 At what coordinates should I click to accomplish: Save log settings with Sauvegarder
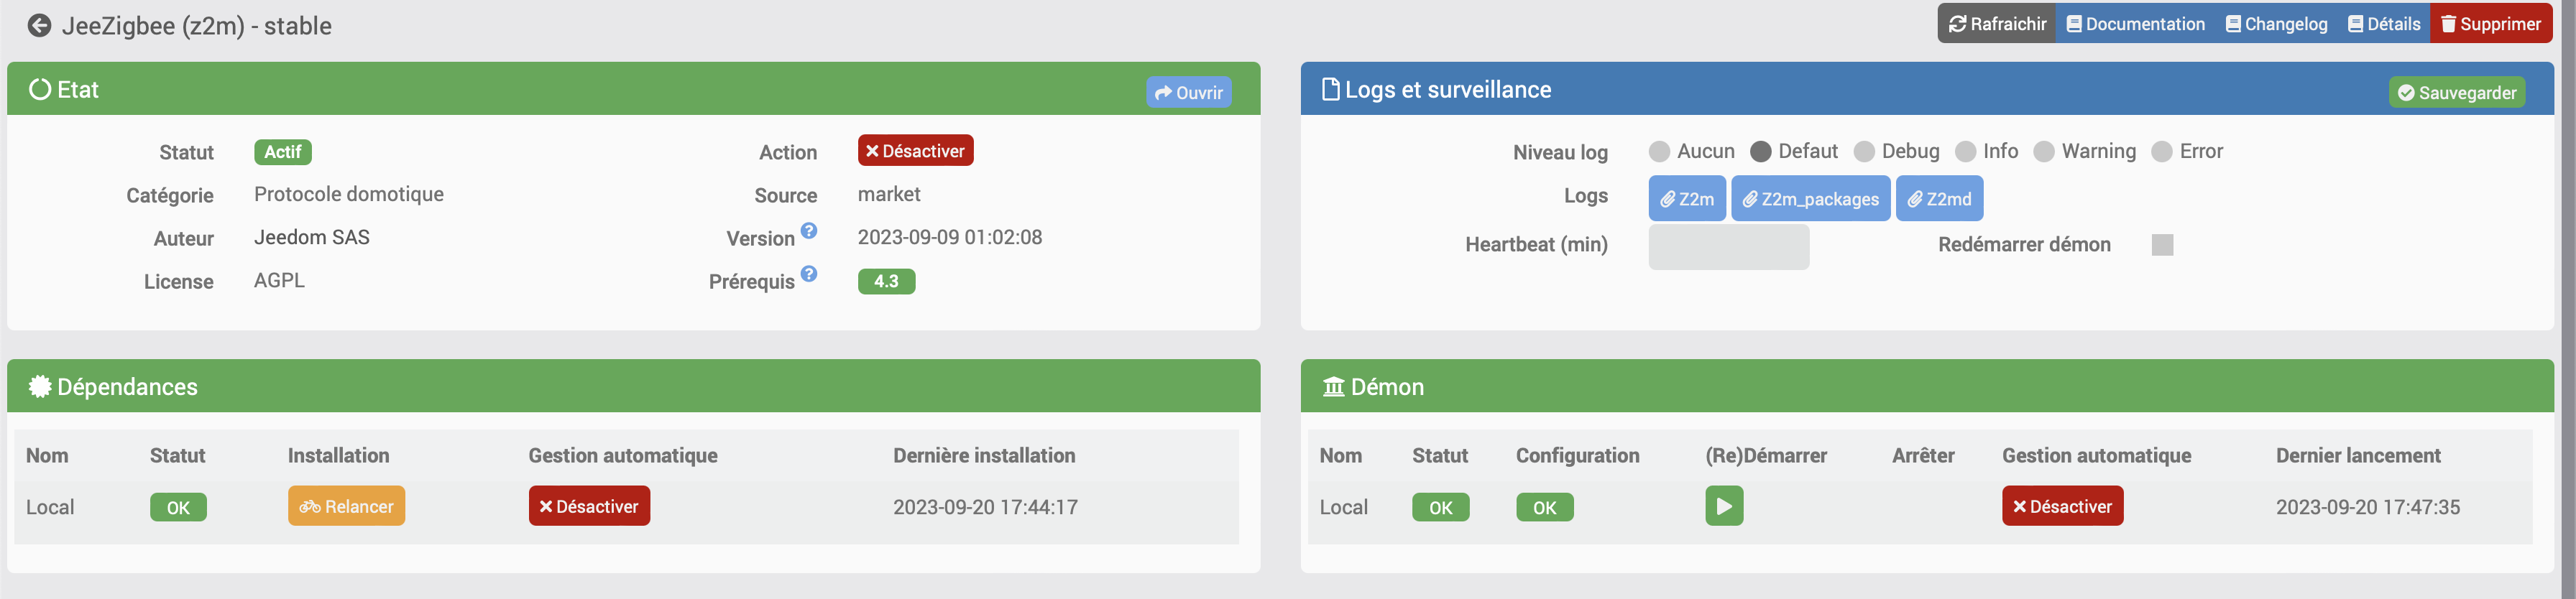click(2456, 93)
